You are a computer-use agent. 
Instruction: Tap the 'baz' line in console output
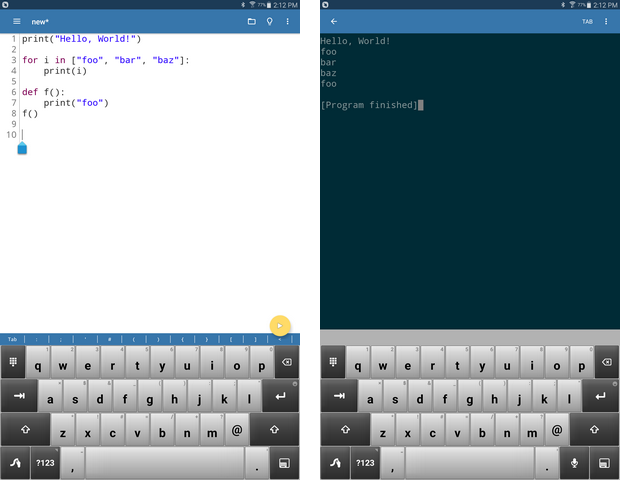coord(329,73)
